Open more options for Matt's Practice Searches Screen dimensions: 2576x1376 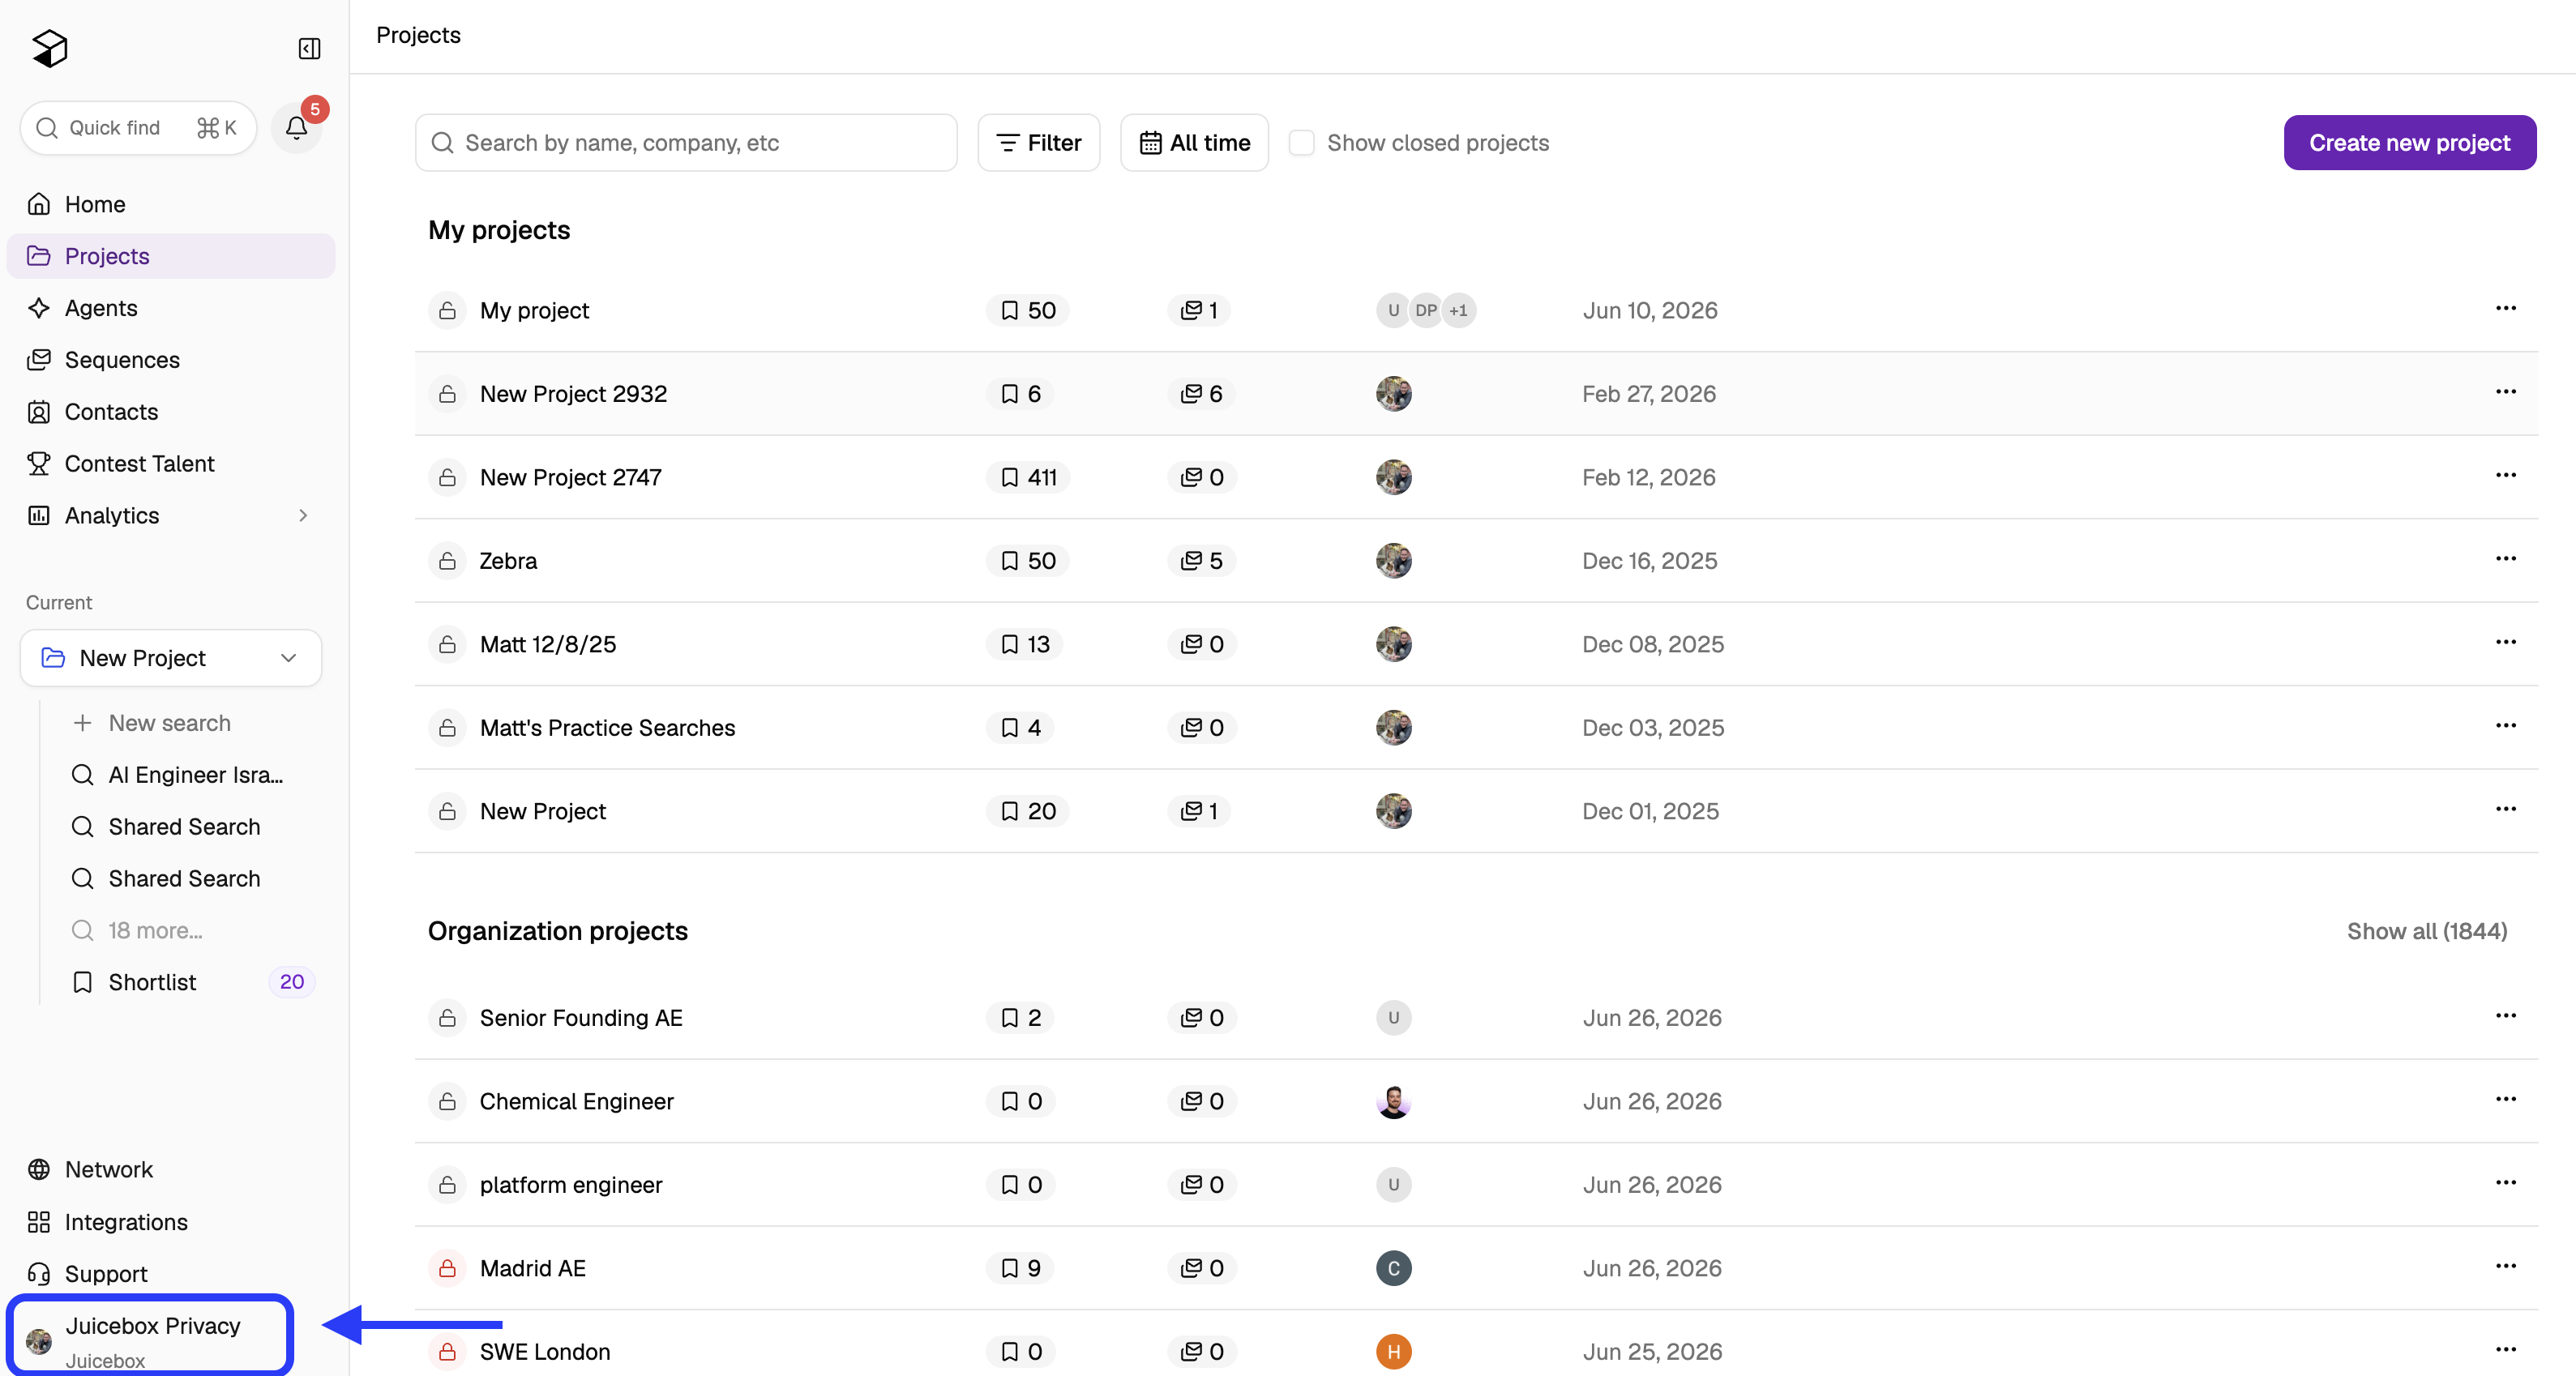[2505, 725]
